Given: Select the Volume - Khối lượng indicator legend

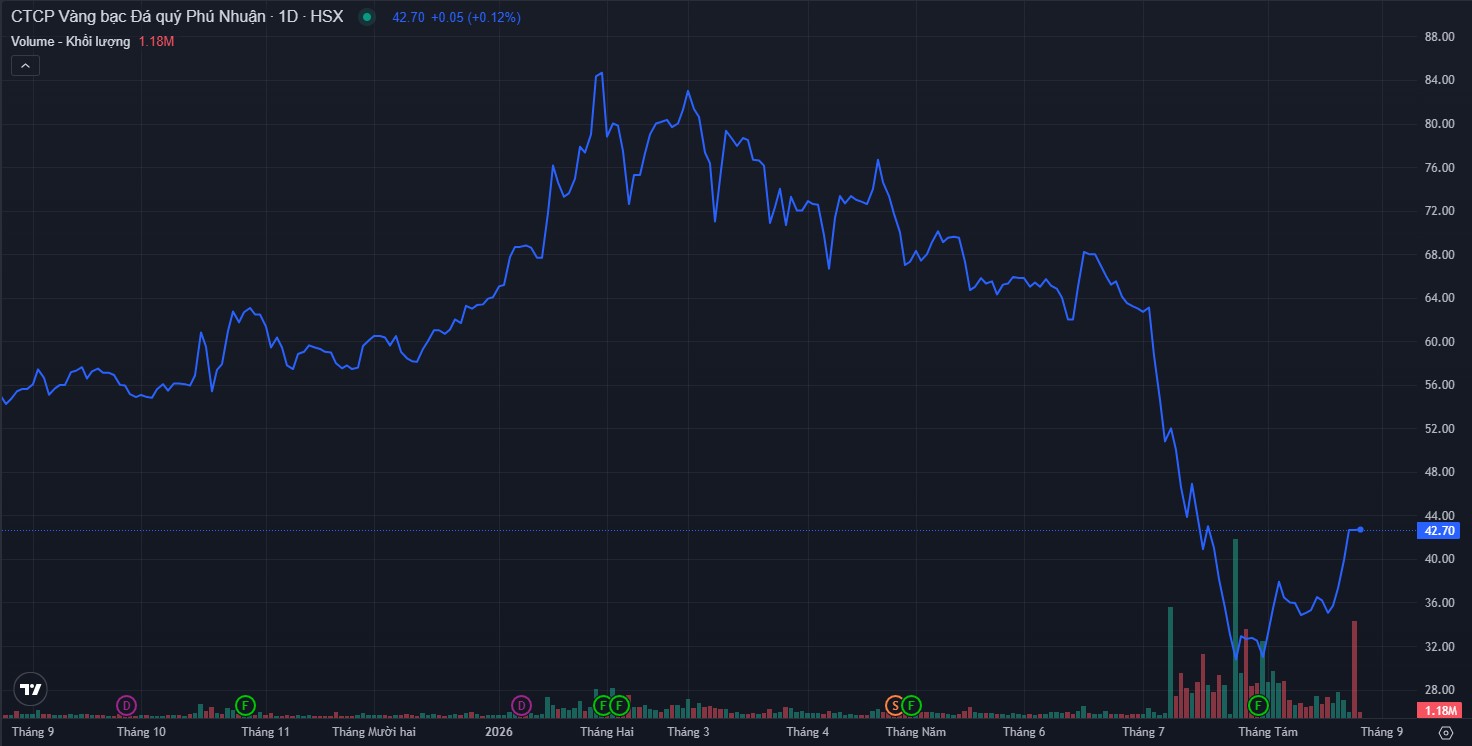Looking at the screenshot, I should 70,42.
